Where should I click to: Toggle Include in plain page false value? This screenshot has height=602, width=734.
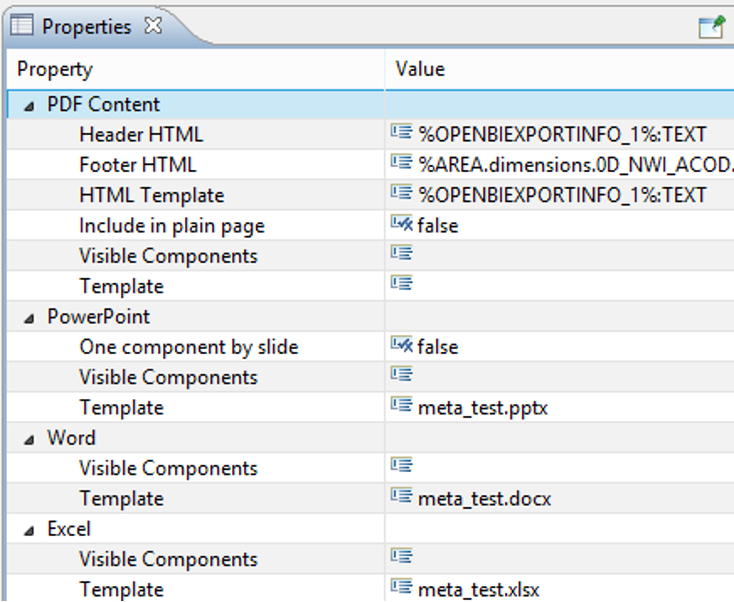438,226
